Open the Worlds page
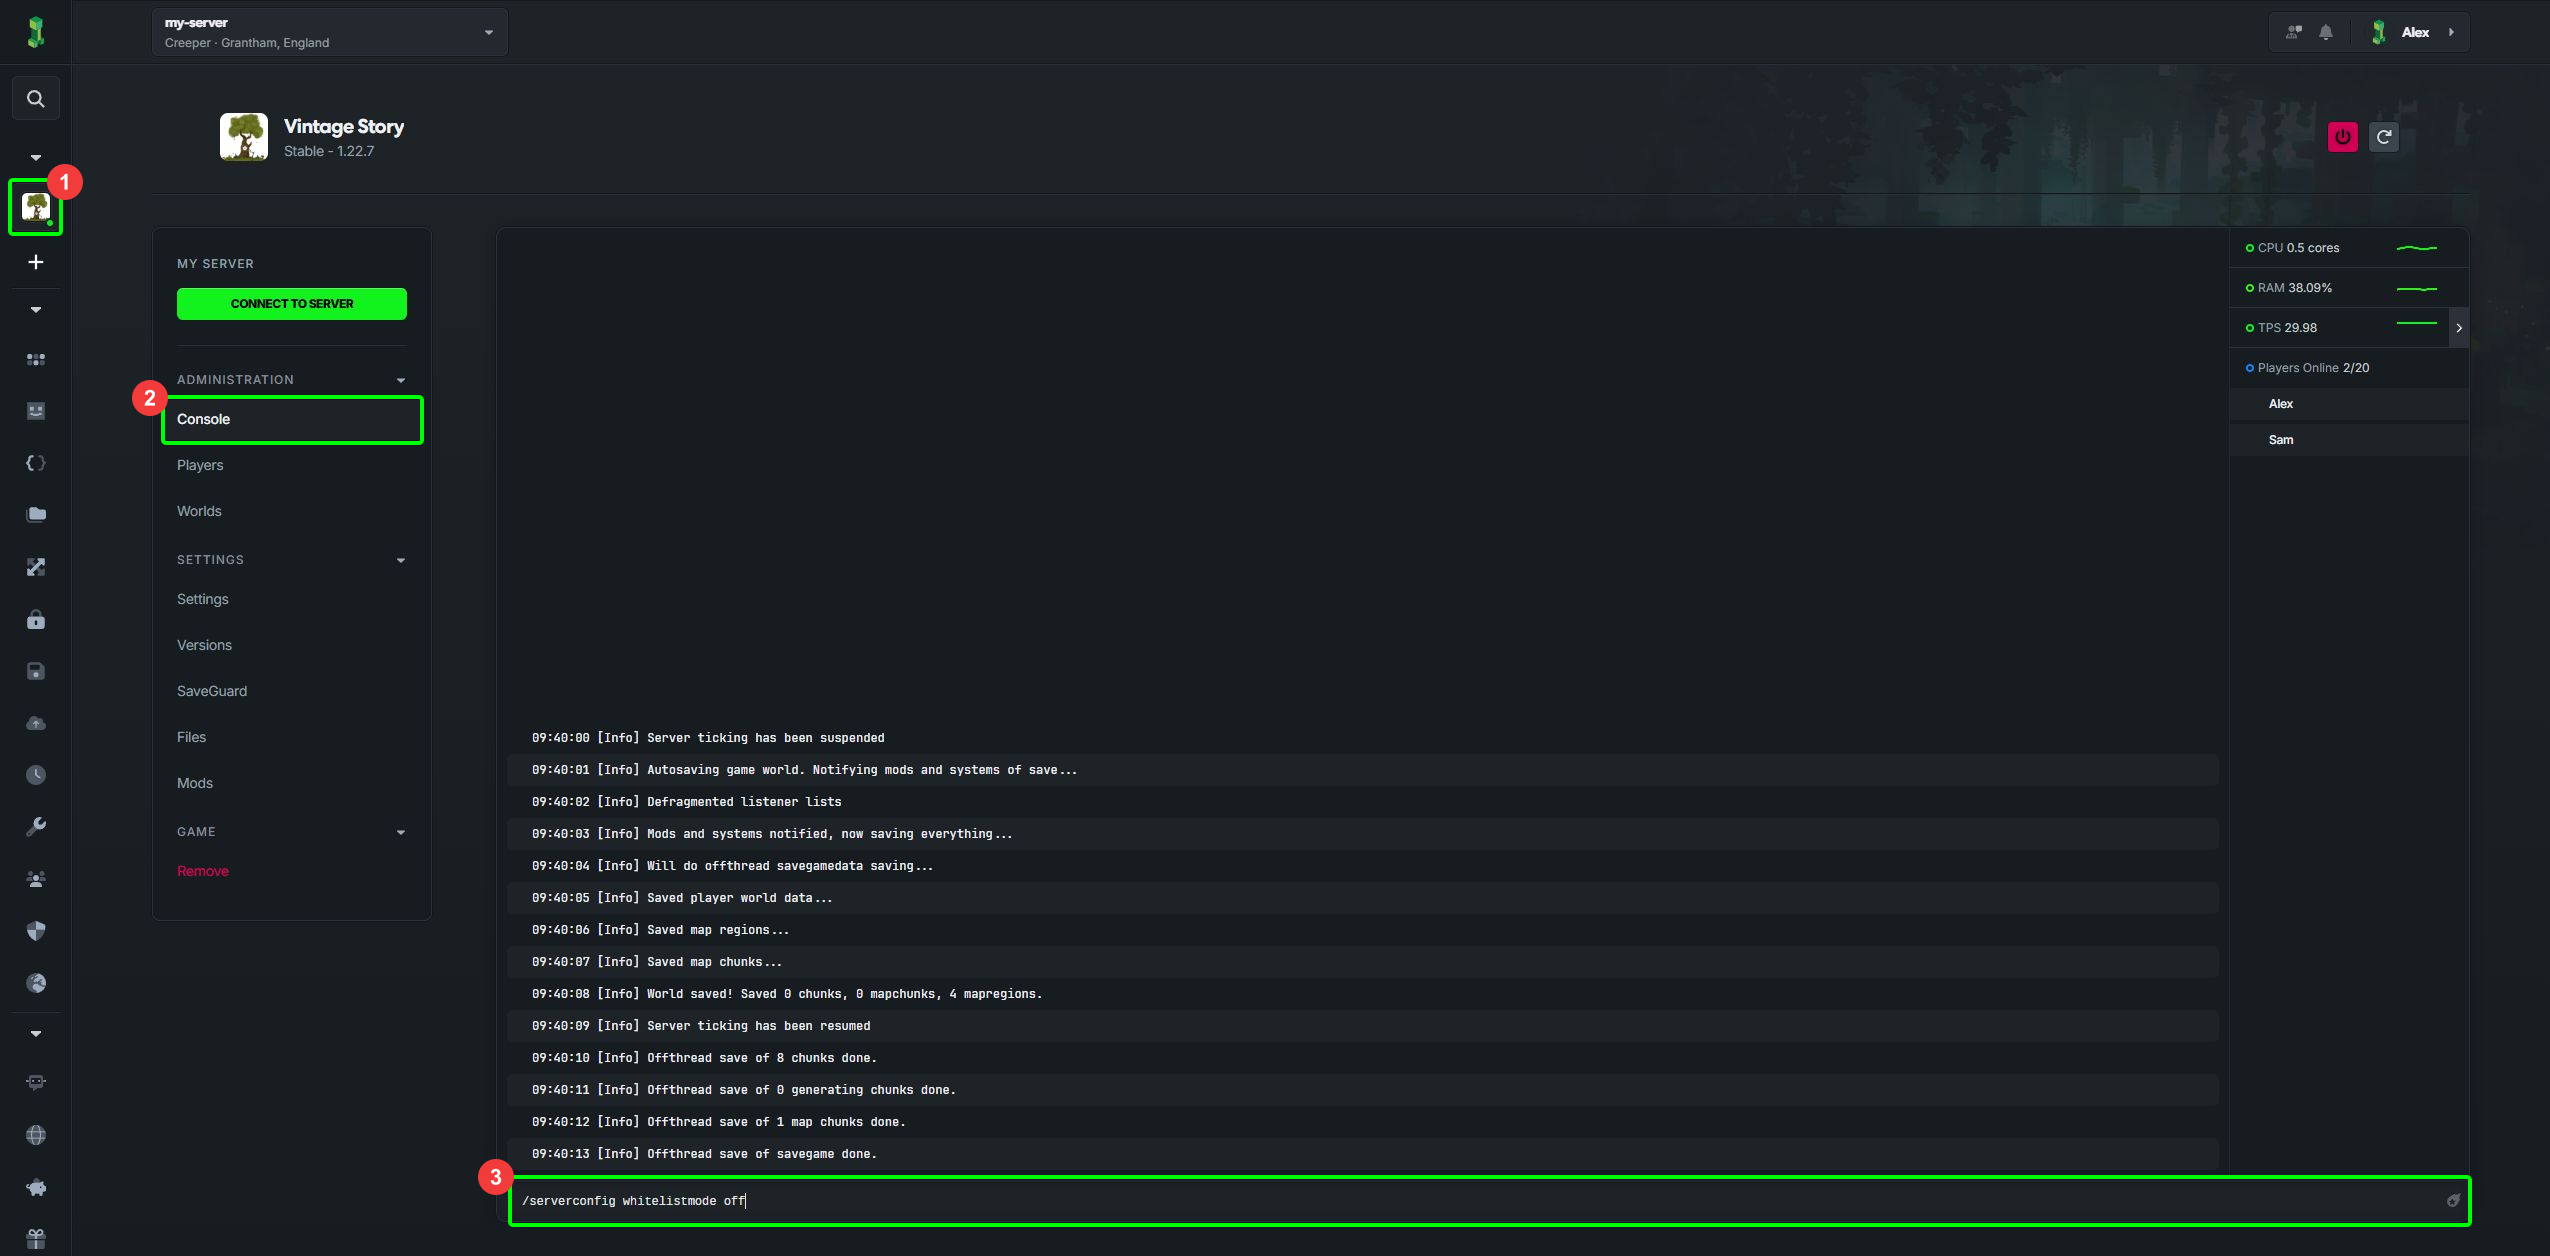 click(x=199, y=511)
